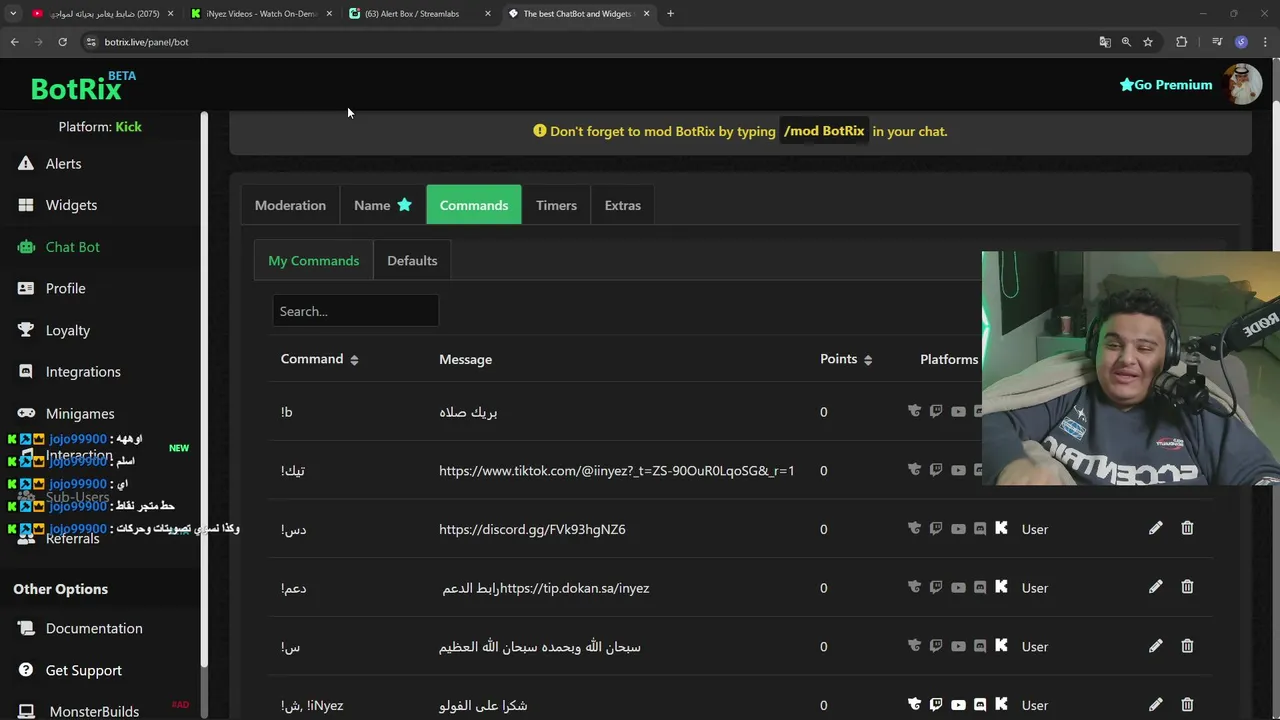
Task: Select the Commands tab
Action: click(x=474, y=205)
